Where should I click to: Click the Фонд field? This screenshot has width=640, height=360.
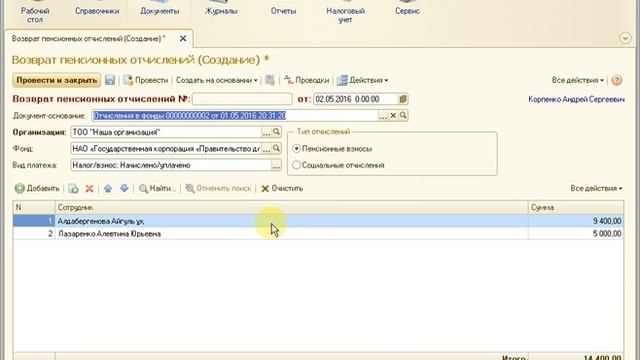[x=166, y=149]
